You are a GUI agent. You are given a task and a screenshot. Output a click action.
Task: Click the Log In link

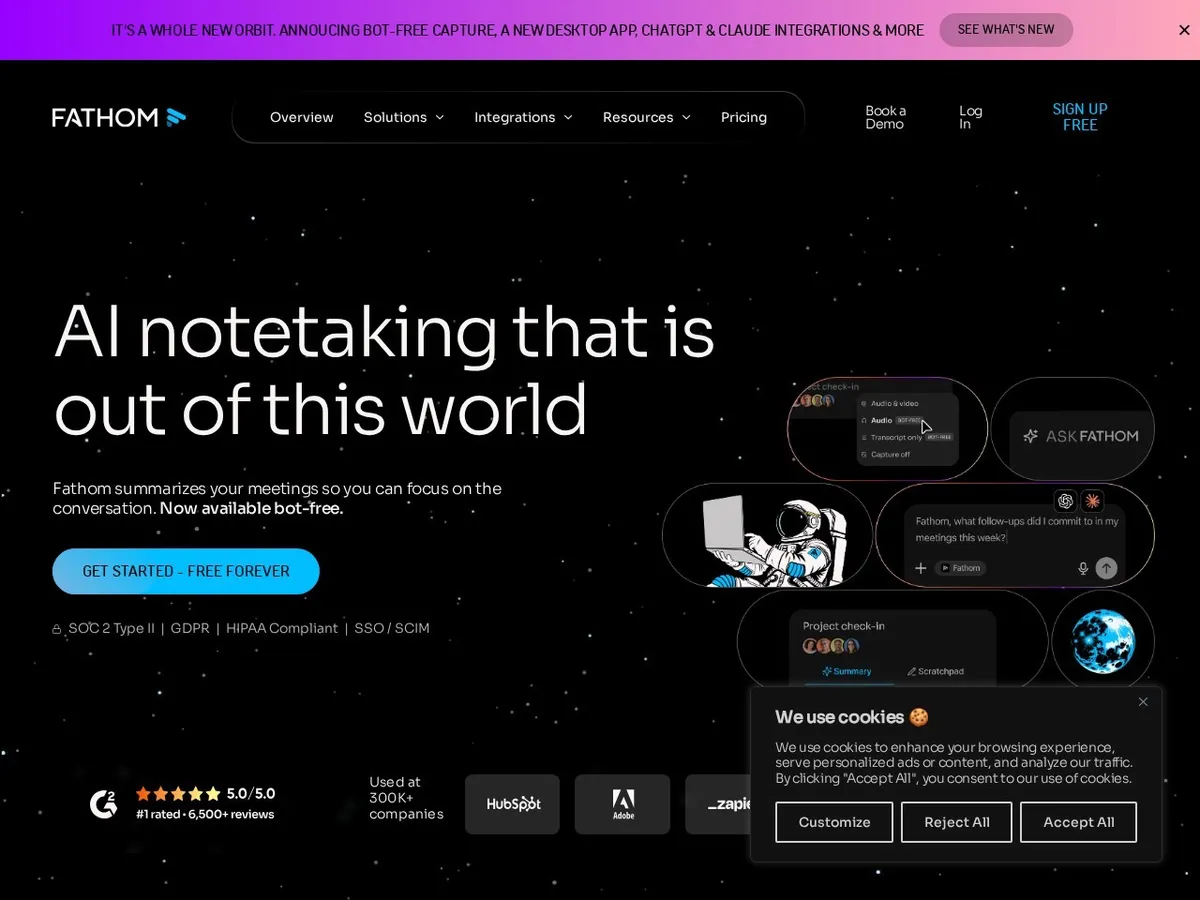click(x=970, y=117)
